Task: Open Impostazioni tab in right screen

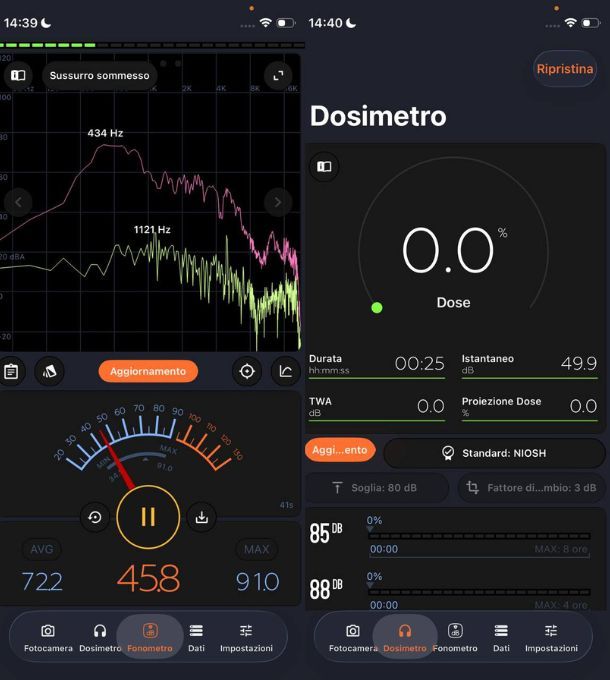Action: coord(551,638)
